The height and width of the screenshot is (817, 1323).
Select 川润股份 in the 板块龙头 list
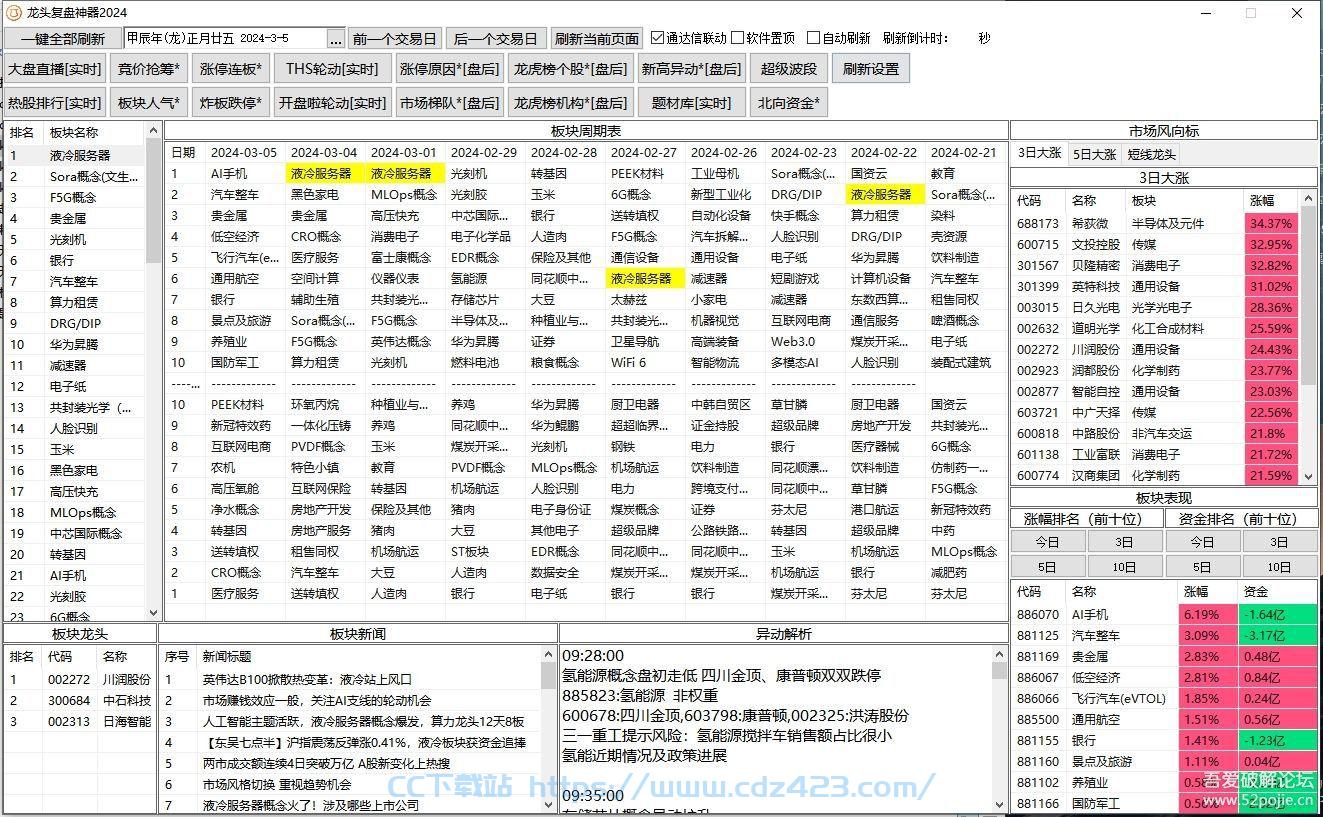pos(80,679)
